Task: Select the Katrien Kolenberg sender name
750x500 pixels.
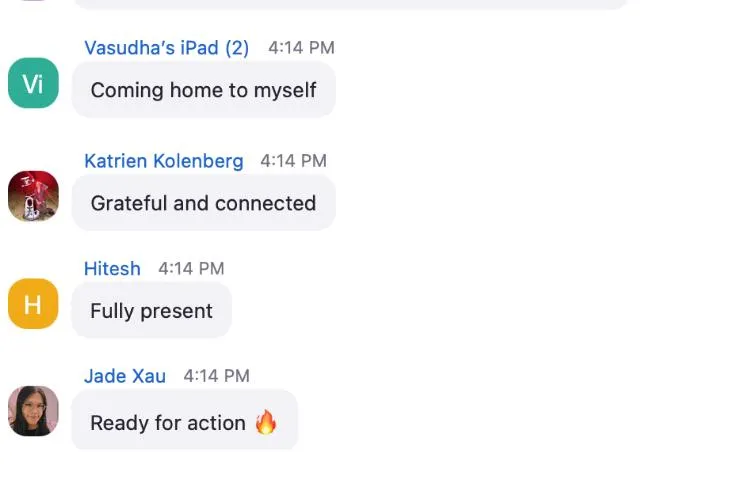Action: (x=163, y=161)
